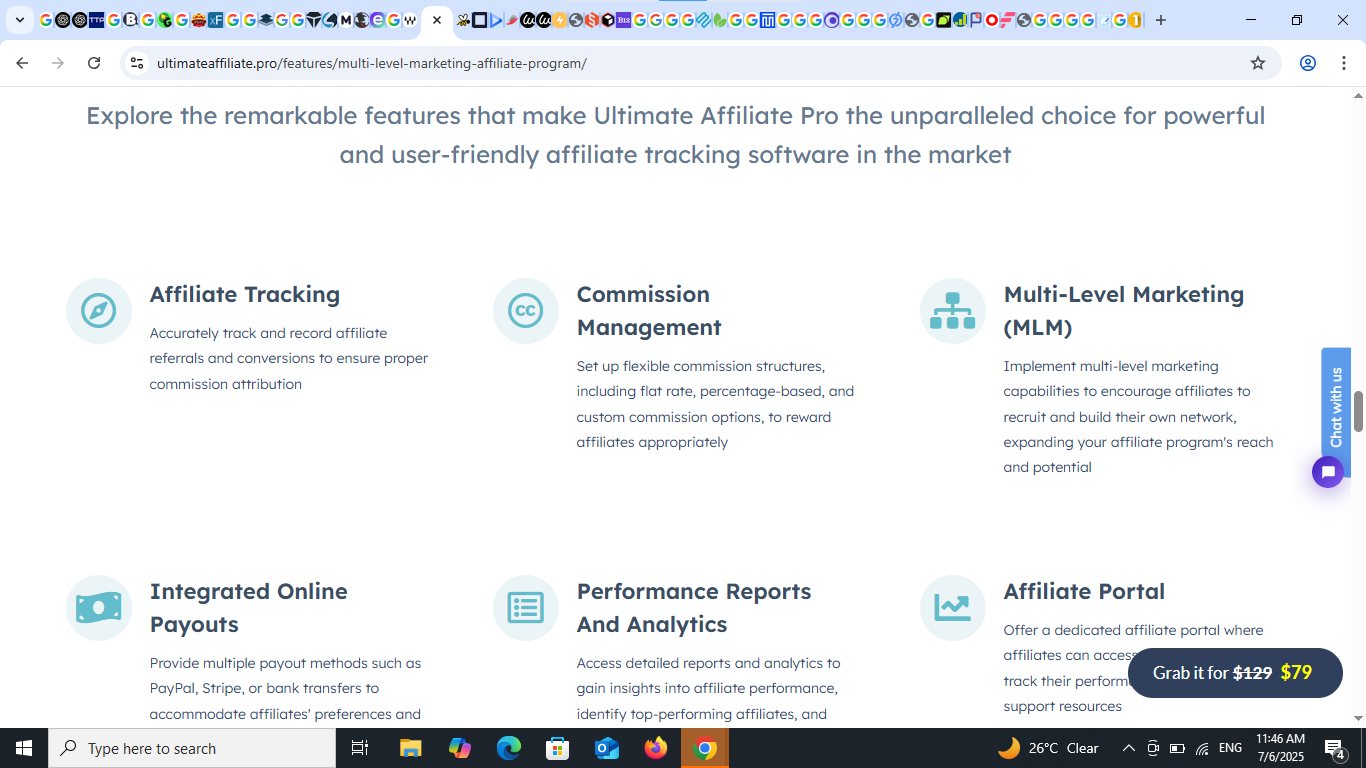This screenshot has height=768, width=1366.
Task: Switch to the orange number 1 tab
Action: (x=1135, y=20)
